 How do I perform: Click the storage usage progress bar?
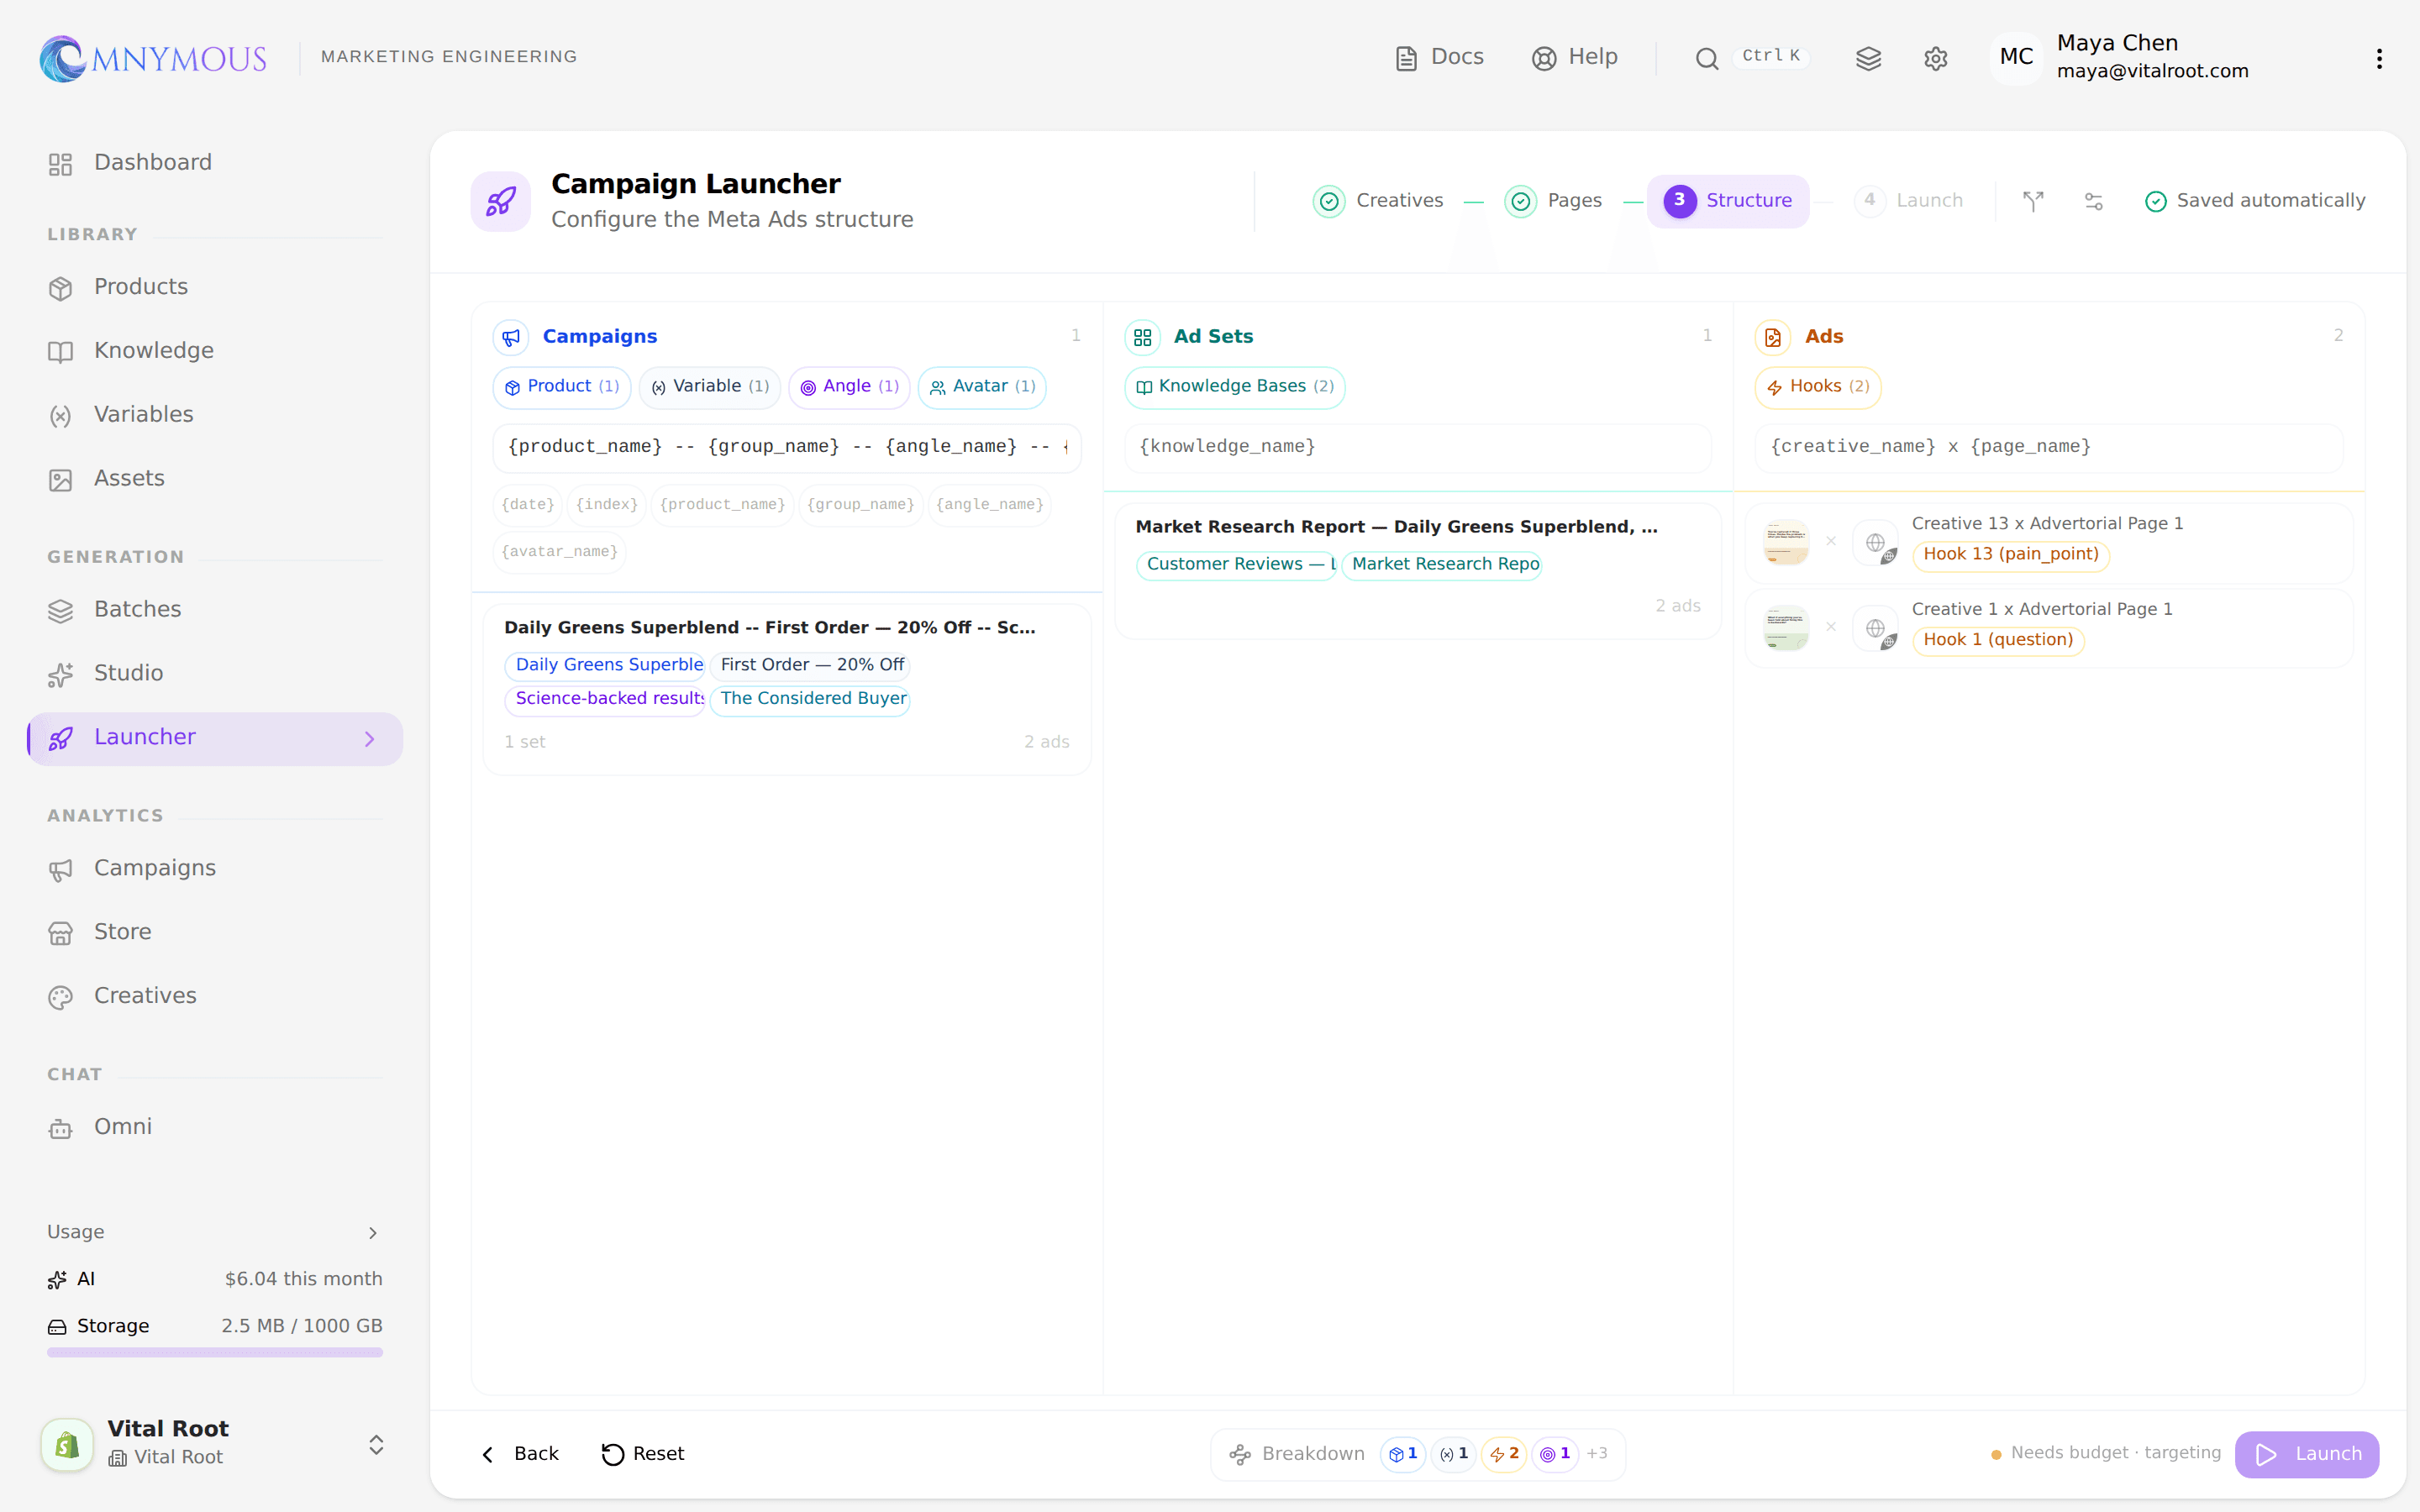pos(215,1353)
